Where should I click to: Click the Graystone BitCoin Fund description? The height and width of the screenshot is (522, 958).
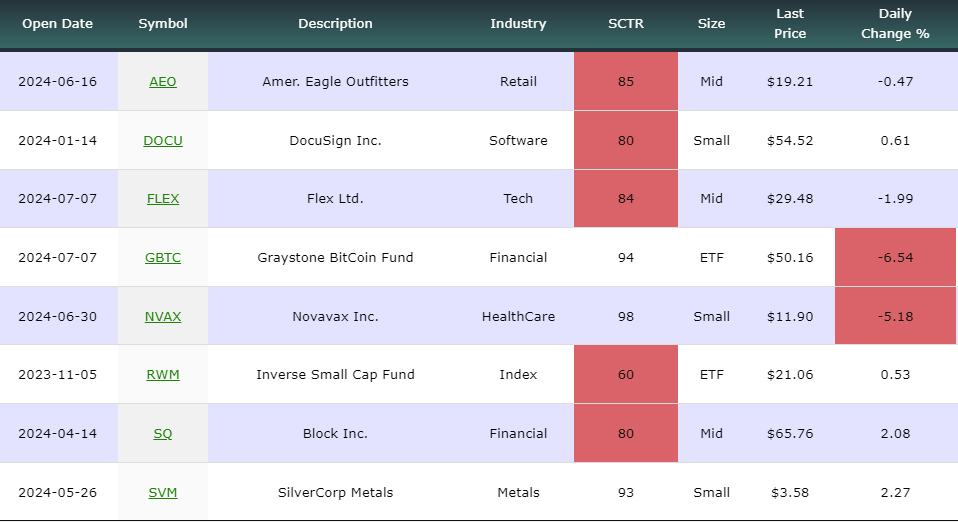(335, 257)
